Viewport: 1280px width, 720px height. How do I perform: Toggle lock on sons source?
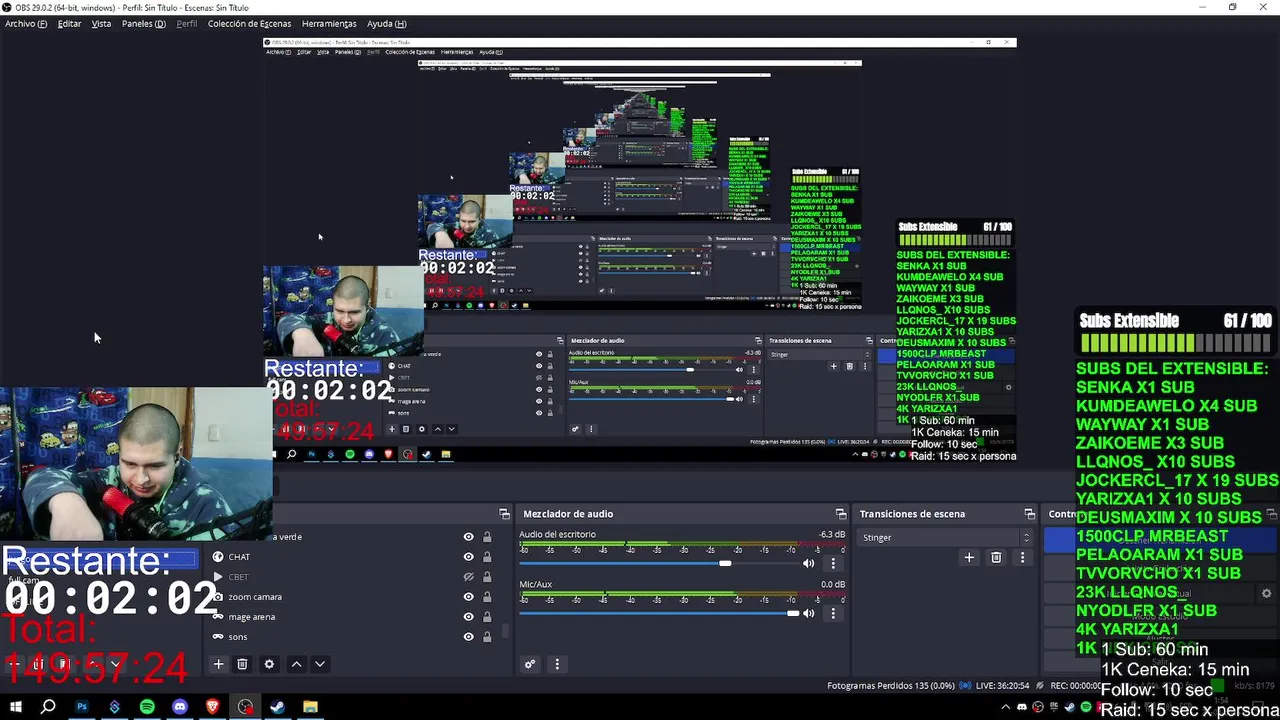[x=487, y=637]
